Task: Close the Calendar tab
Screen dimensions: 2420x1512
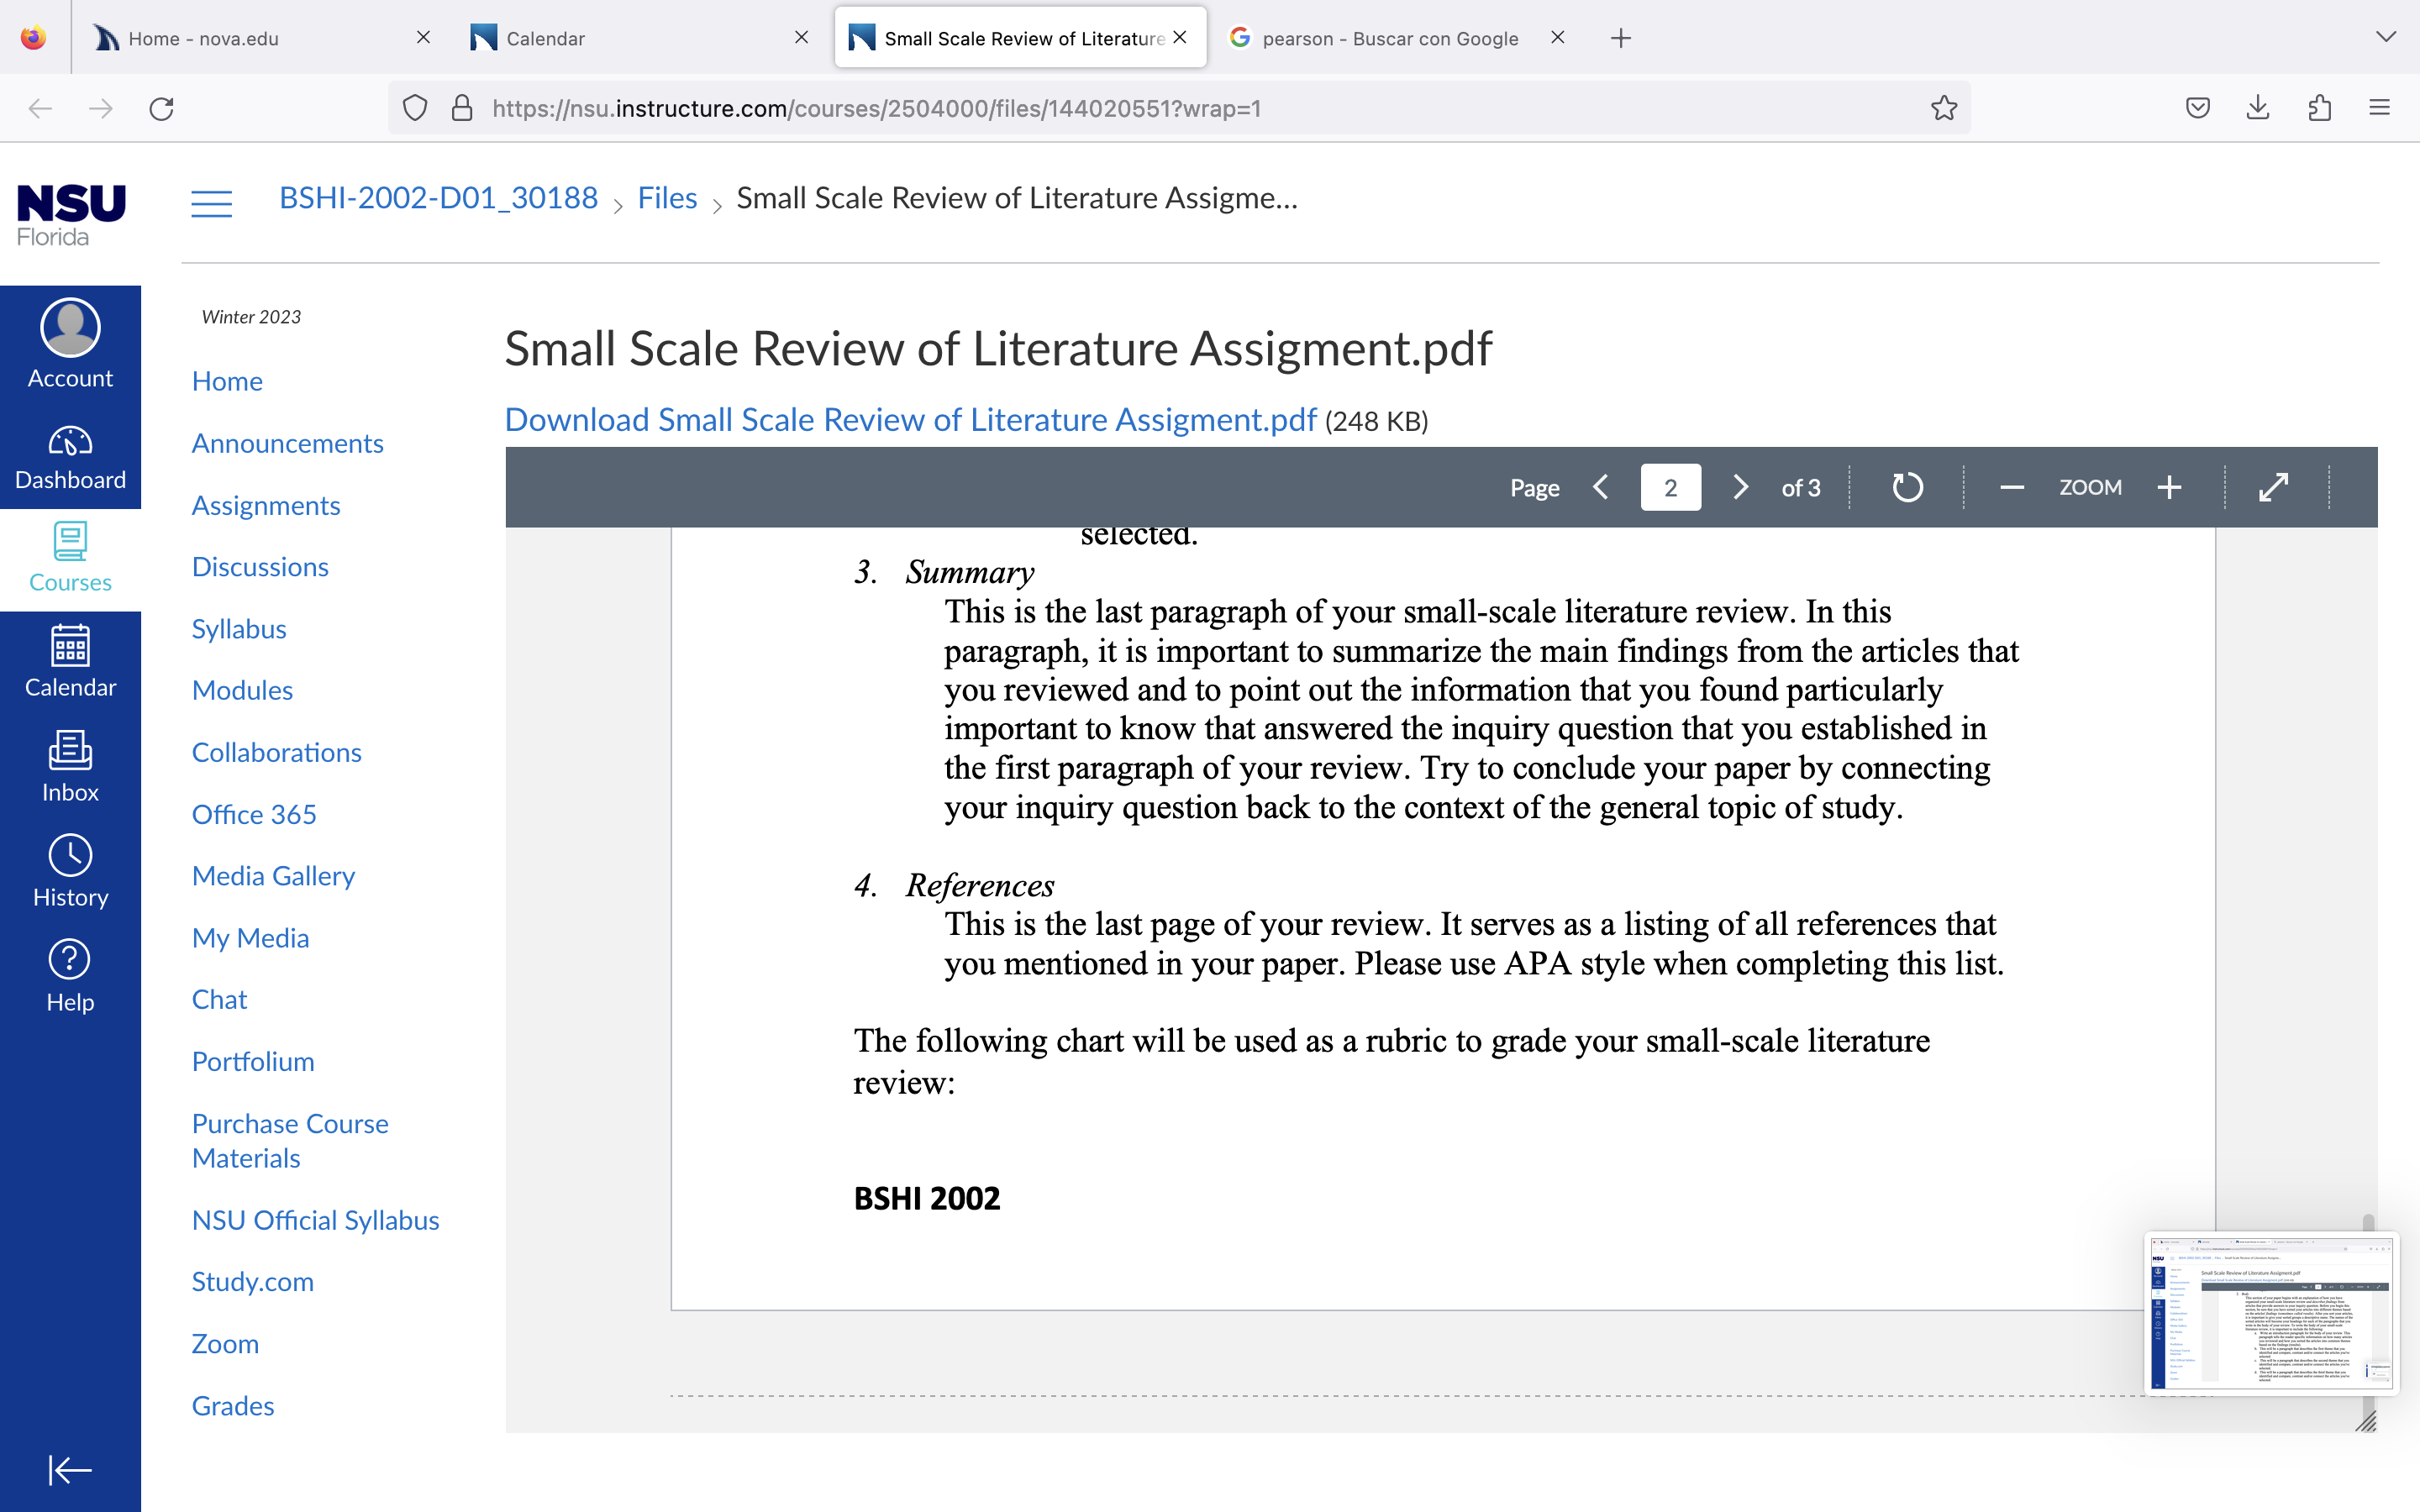Action: [802, 37]
